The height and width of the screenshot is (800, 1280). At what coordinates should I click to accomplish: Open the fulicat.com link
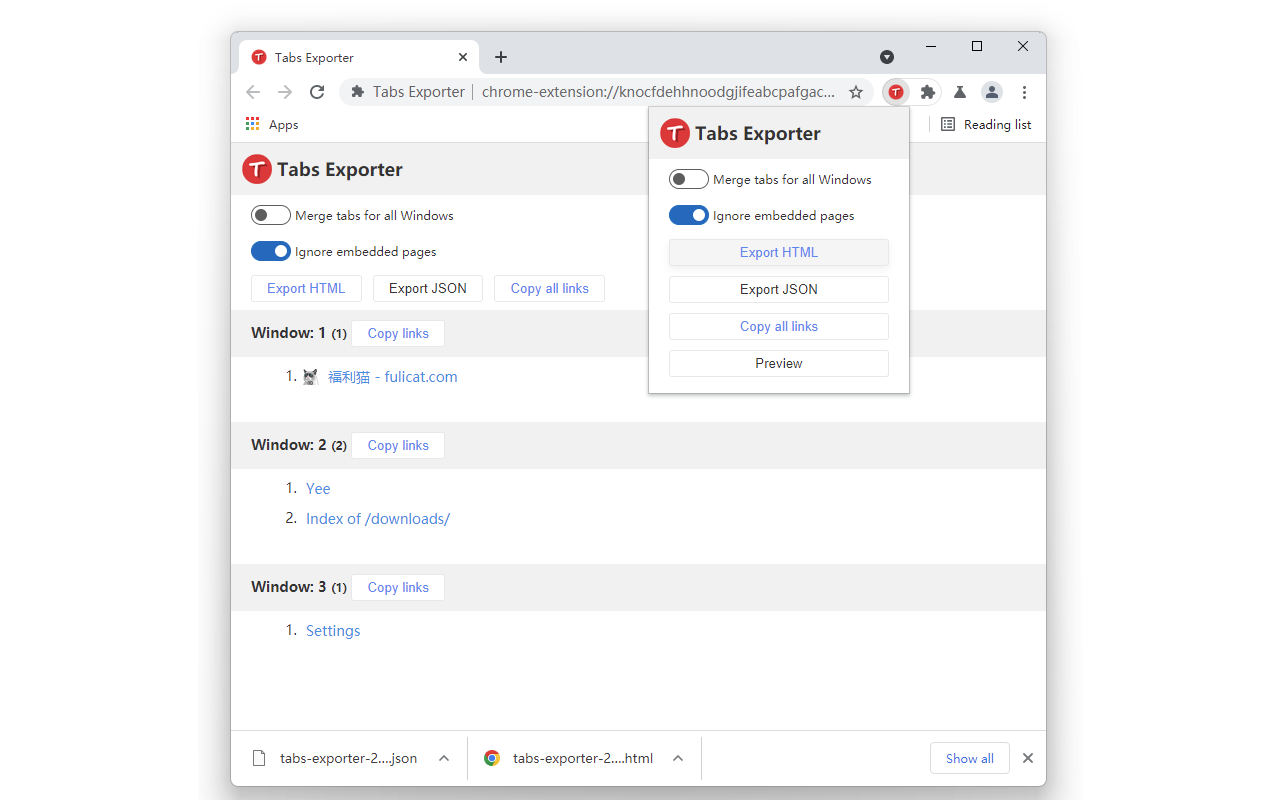click(393, 377)
